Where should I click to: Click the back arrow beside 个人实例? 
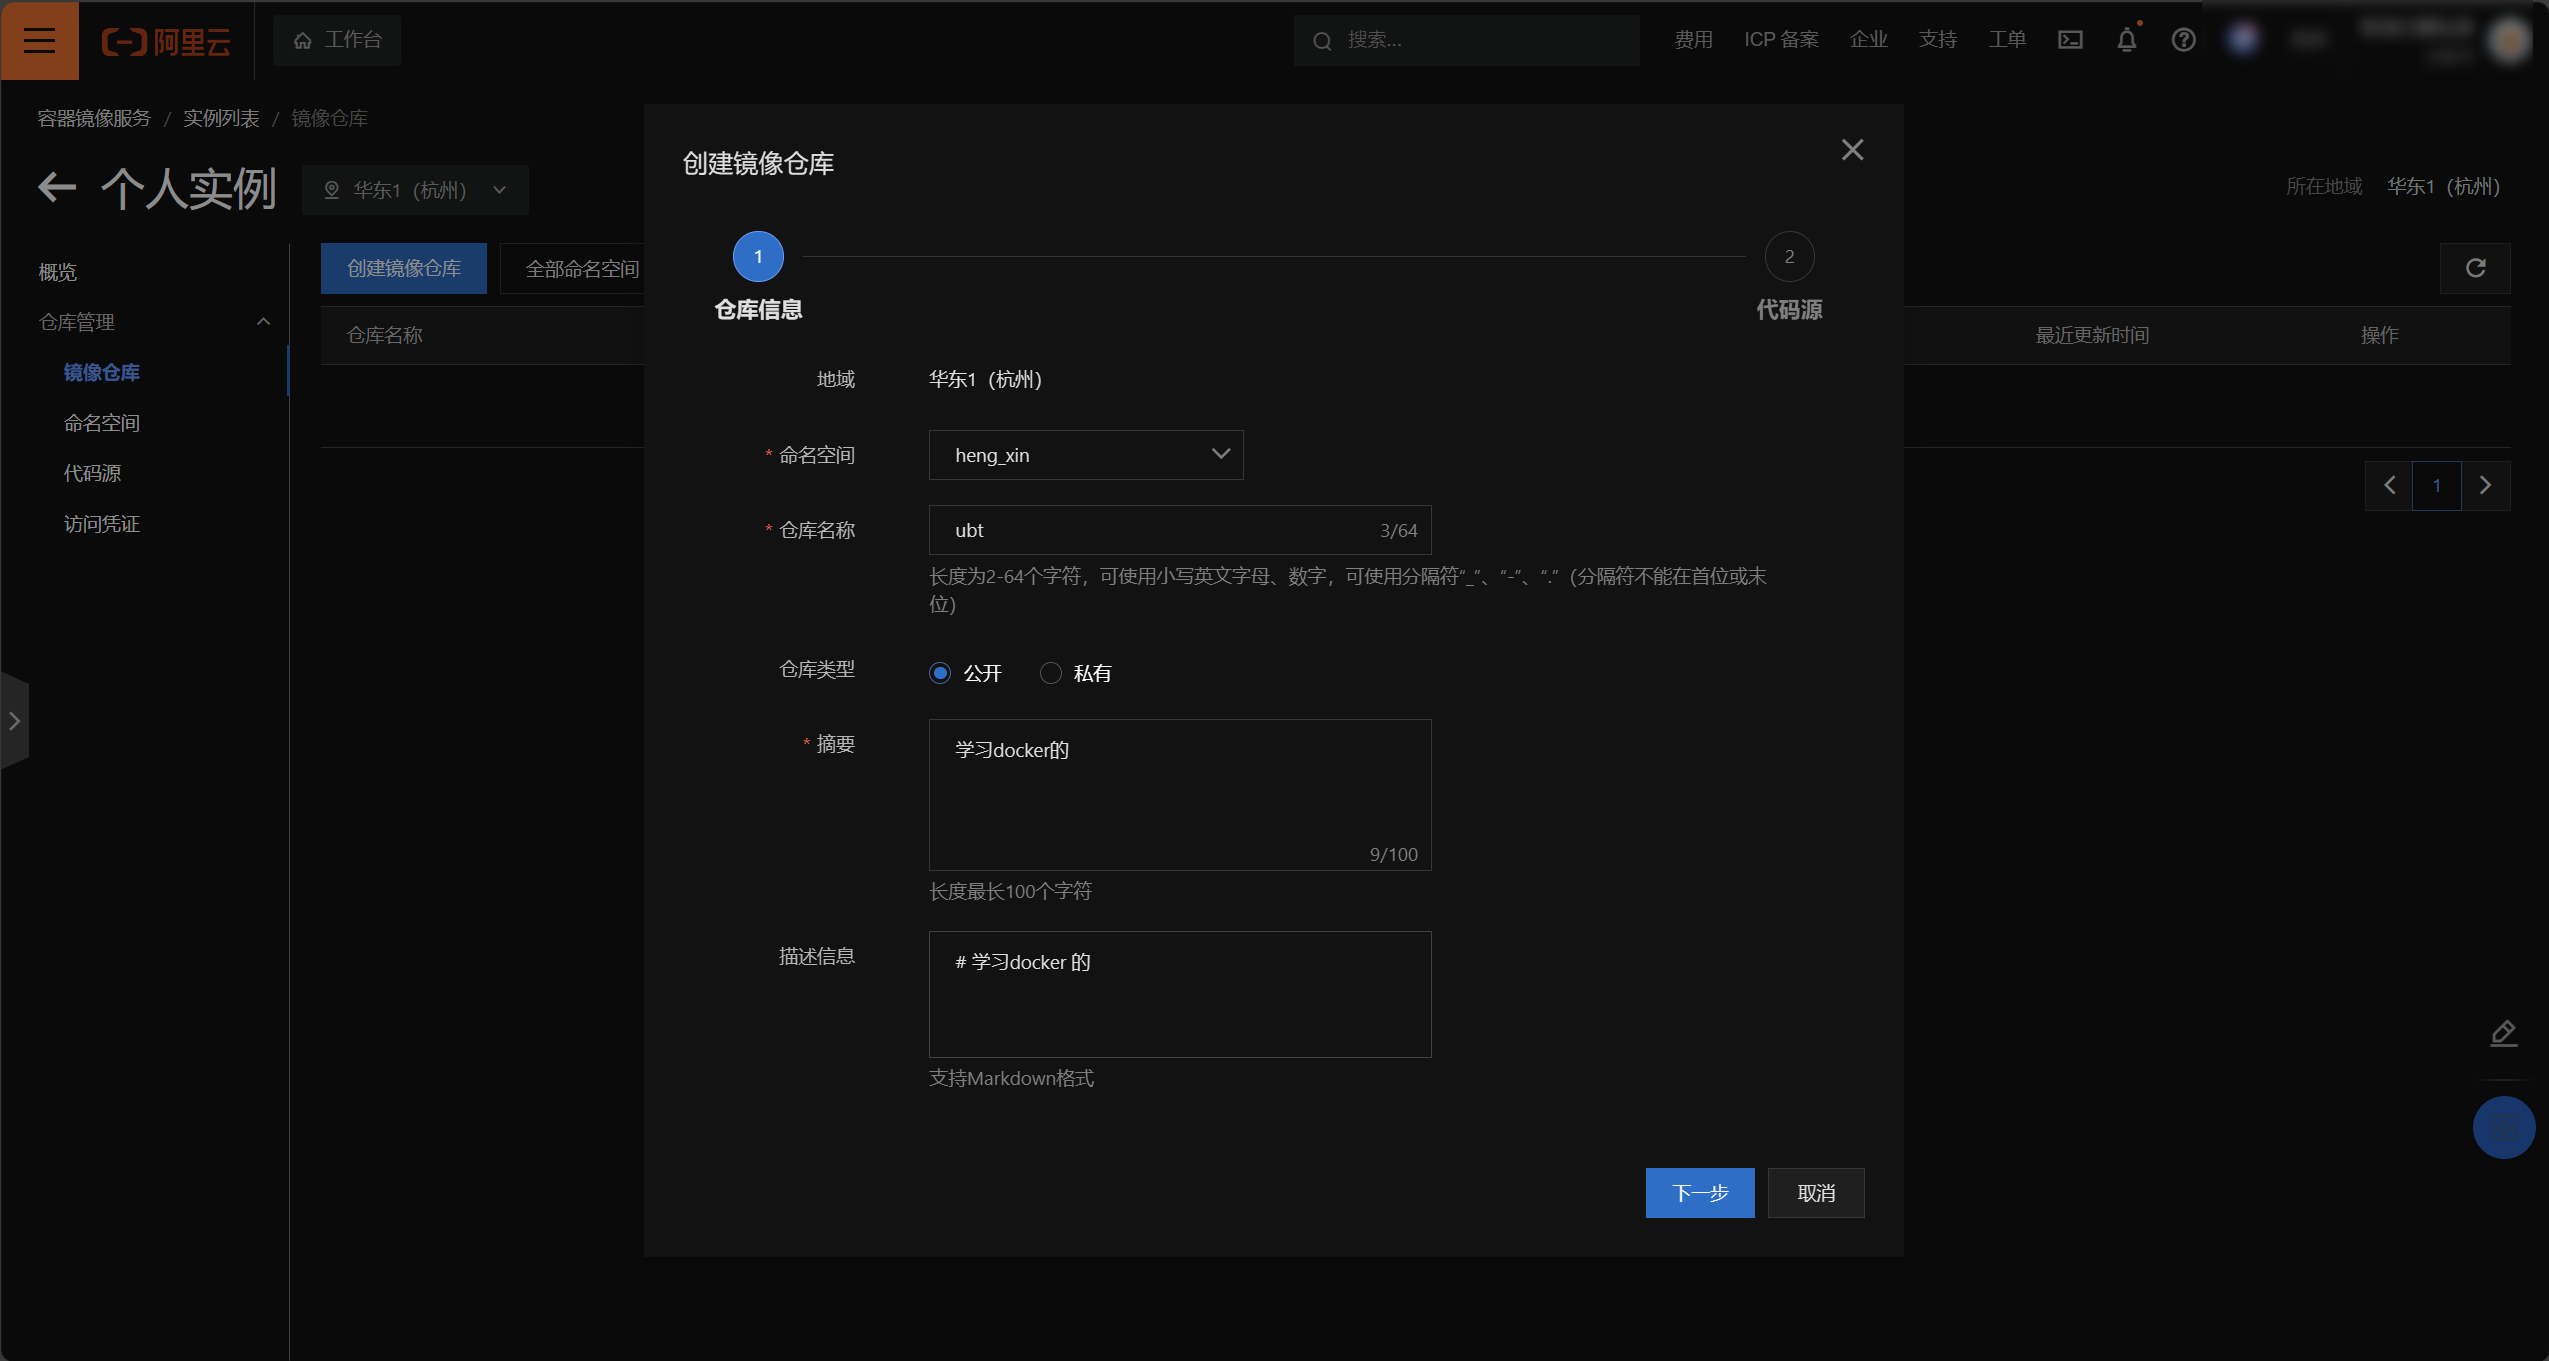[57, 188]
